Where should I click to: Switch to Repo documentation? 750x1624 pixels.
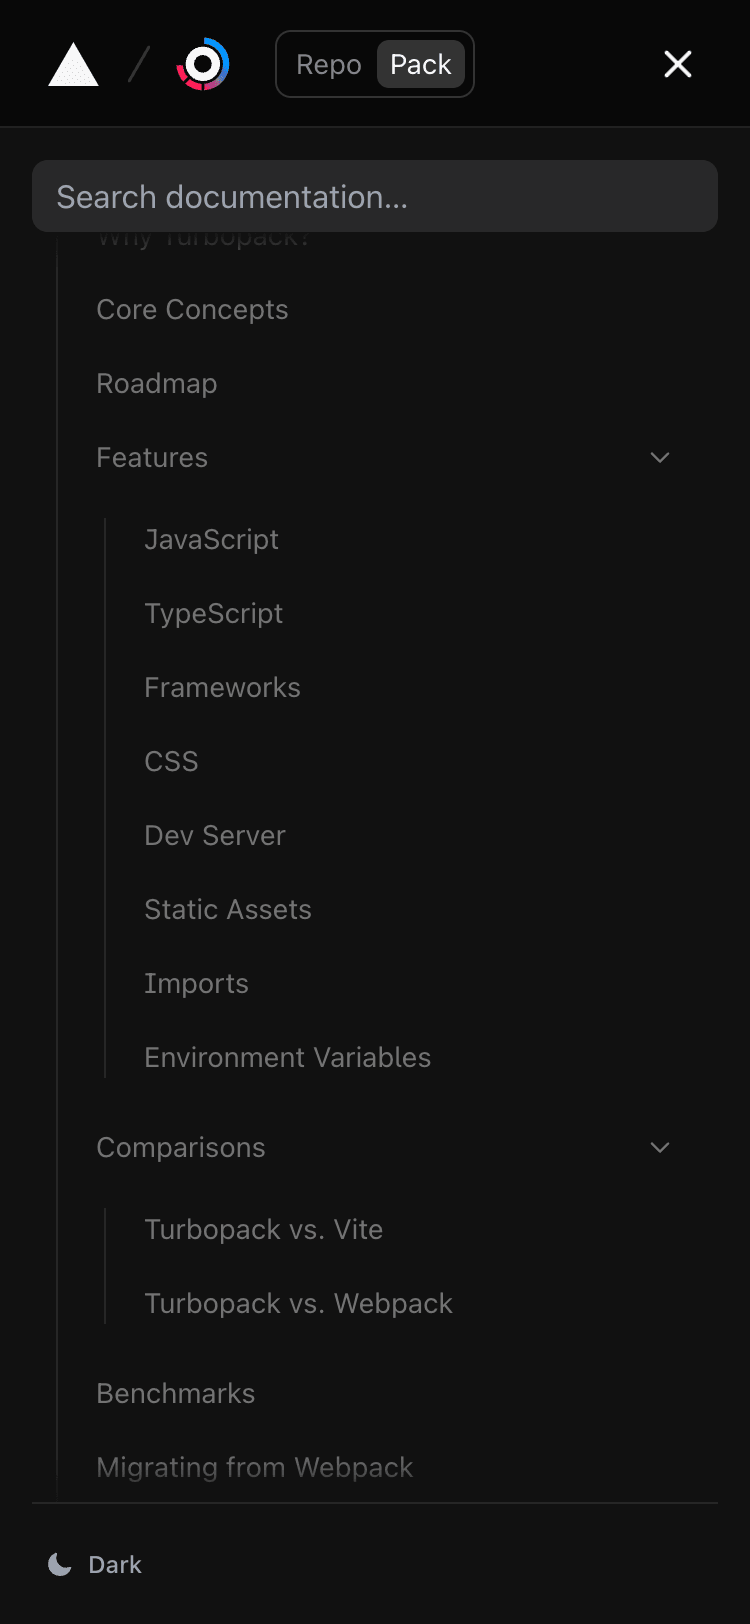click(x=330, y=63)
